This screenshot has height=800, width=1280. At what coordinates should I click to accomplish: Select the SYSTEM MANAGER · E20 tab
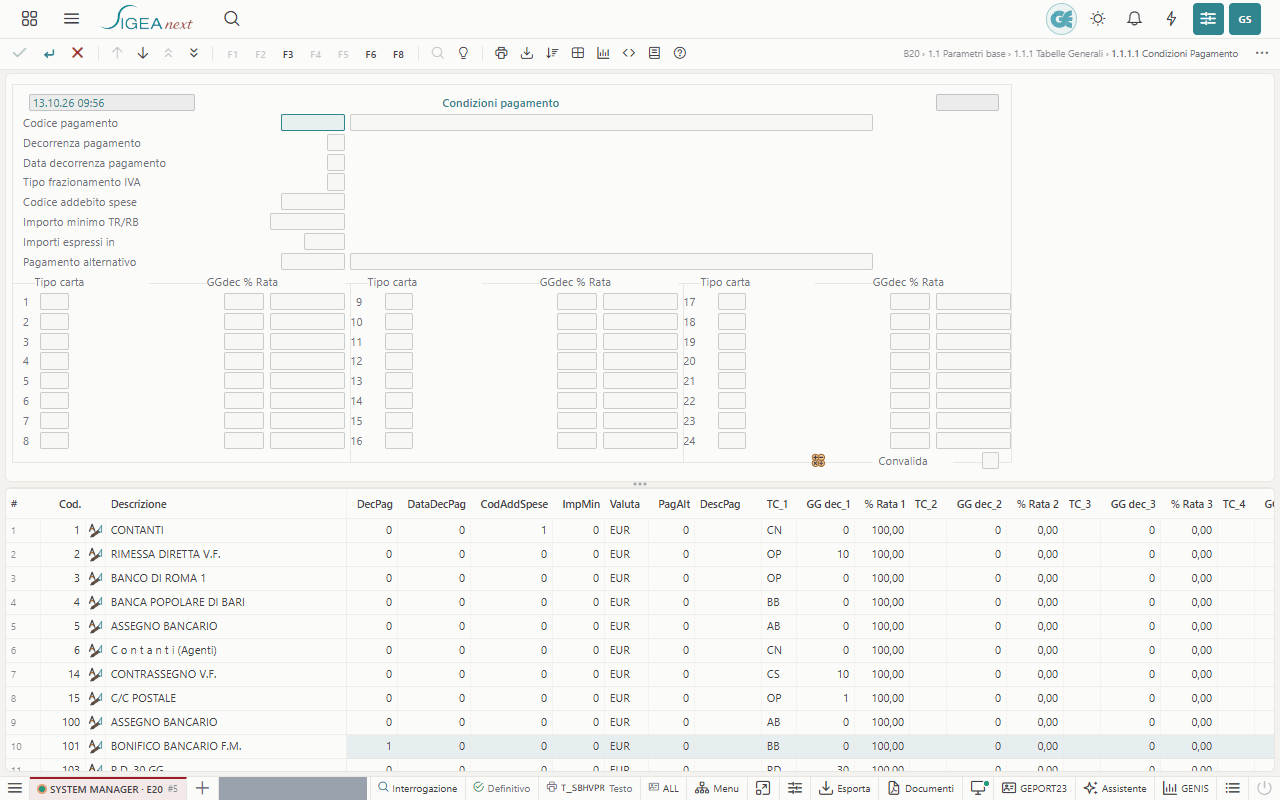(107, 788)
